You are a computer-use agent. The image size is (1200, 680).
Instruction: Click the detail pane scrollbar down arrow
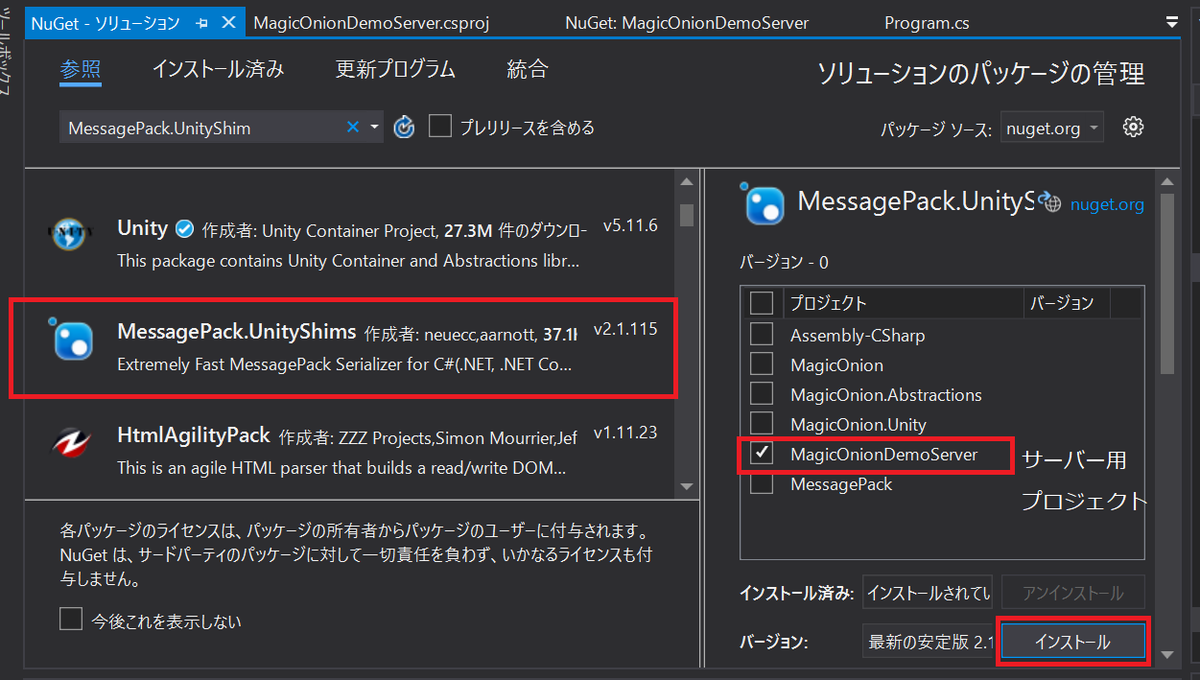pyautogui.click(x=1166, y=655)
